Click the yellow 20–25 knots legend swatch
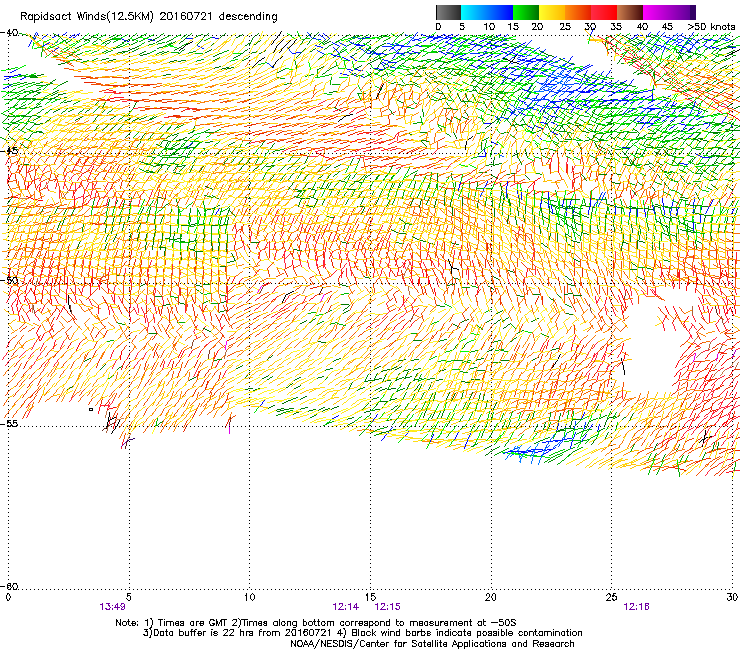Image resolution: width=740 pixels, height=650 pixels. 552,12
